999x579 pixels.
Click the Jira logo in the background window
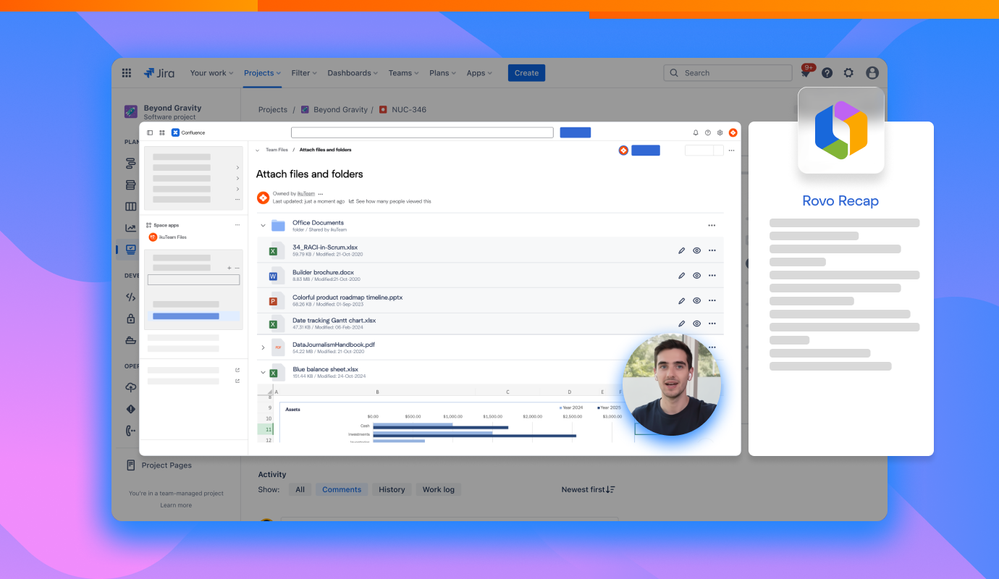pyautogui.click(x=159, y=73)
